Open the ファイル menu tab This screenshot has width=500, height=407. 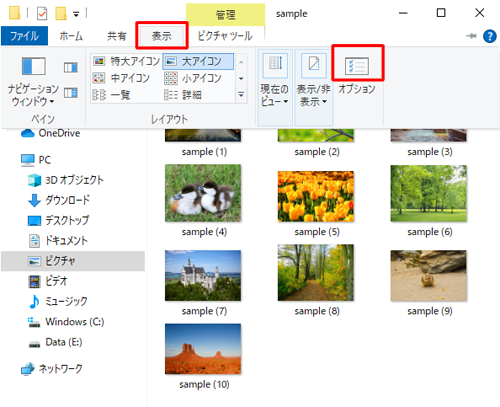coord(24,36)
